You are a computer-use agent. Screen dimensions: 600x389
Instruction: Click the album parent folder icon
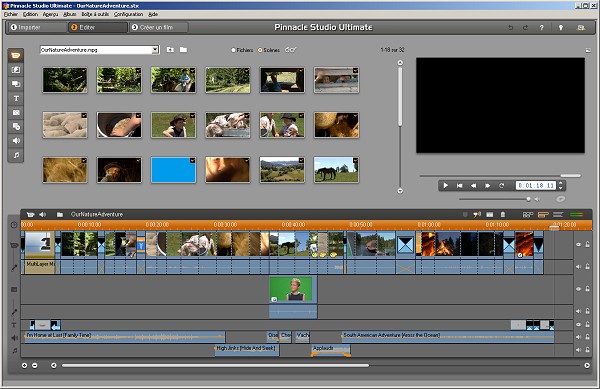170,50
